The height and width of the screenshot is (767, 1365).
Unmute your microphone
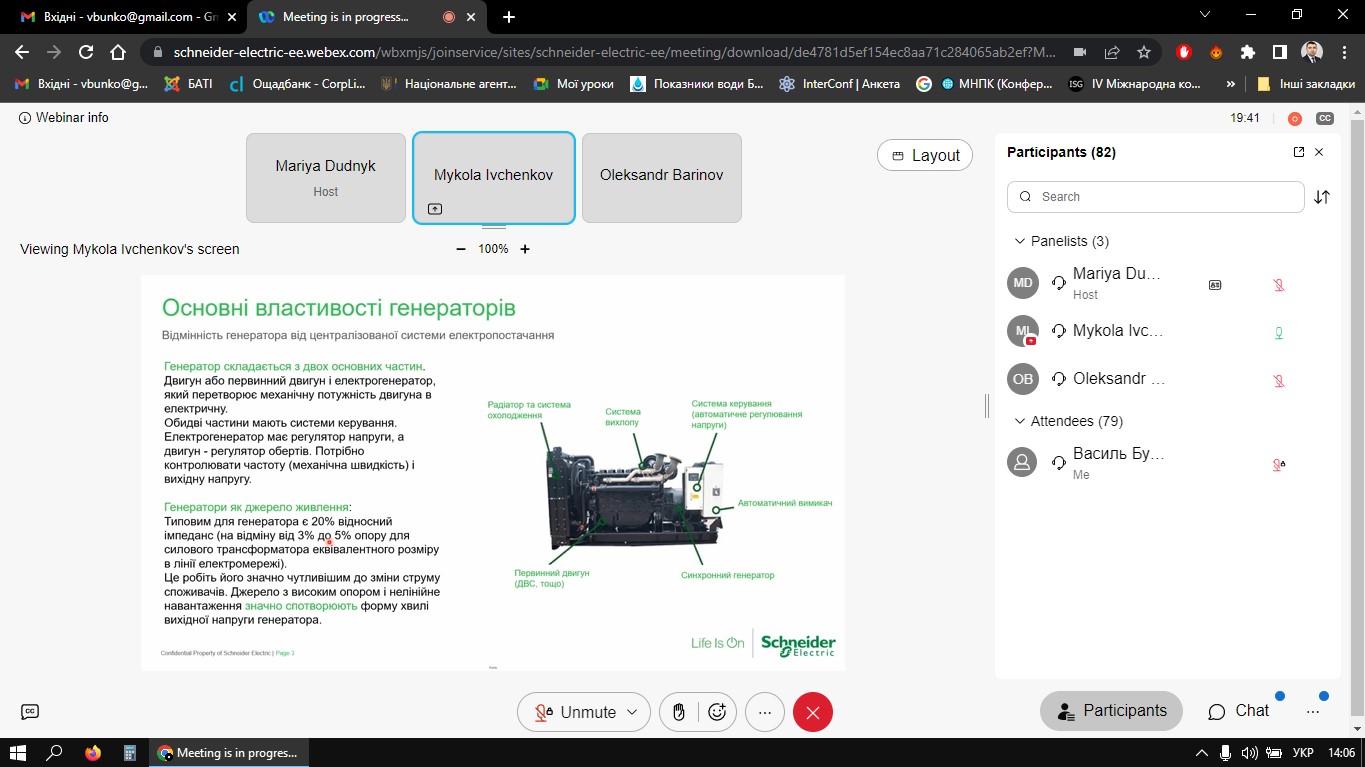tap(576, 712)
